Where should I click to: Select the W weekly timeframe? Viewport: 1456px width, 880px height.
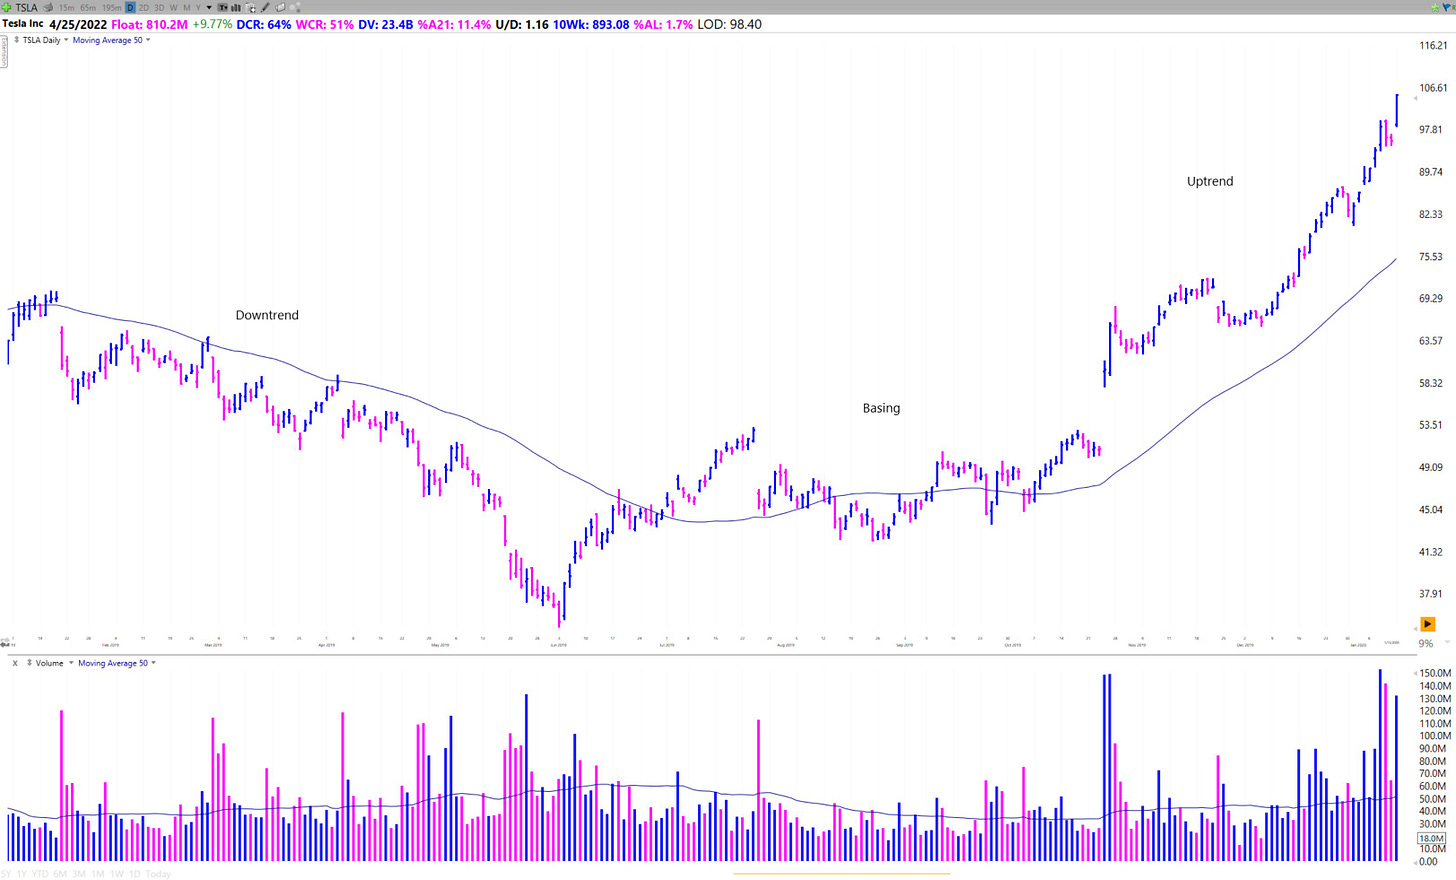tap(173, 8)
